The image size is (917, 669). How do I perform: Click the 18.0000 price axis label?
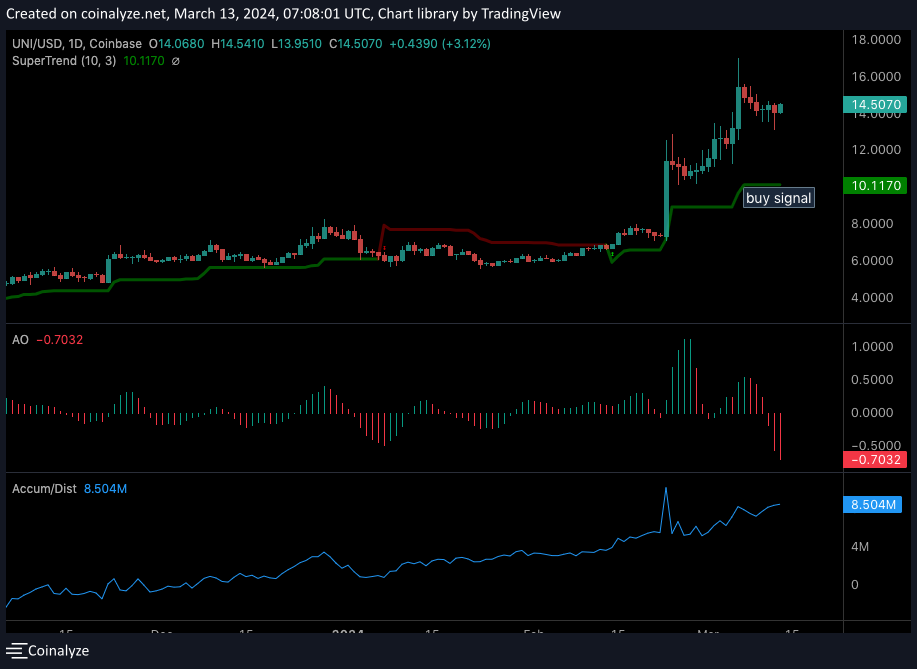click(x=874, y=40)
